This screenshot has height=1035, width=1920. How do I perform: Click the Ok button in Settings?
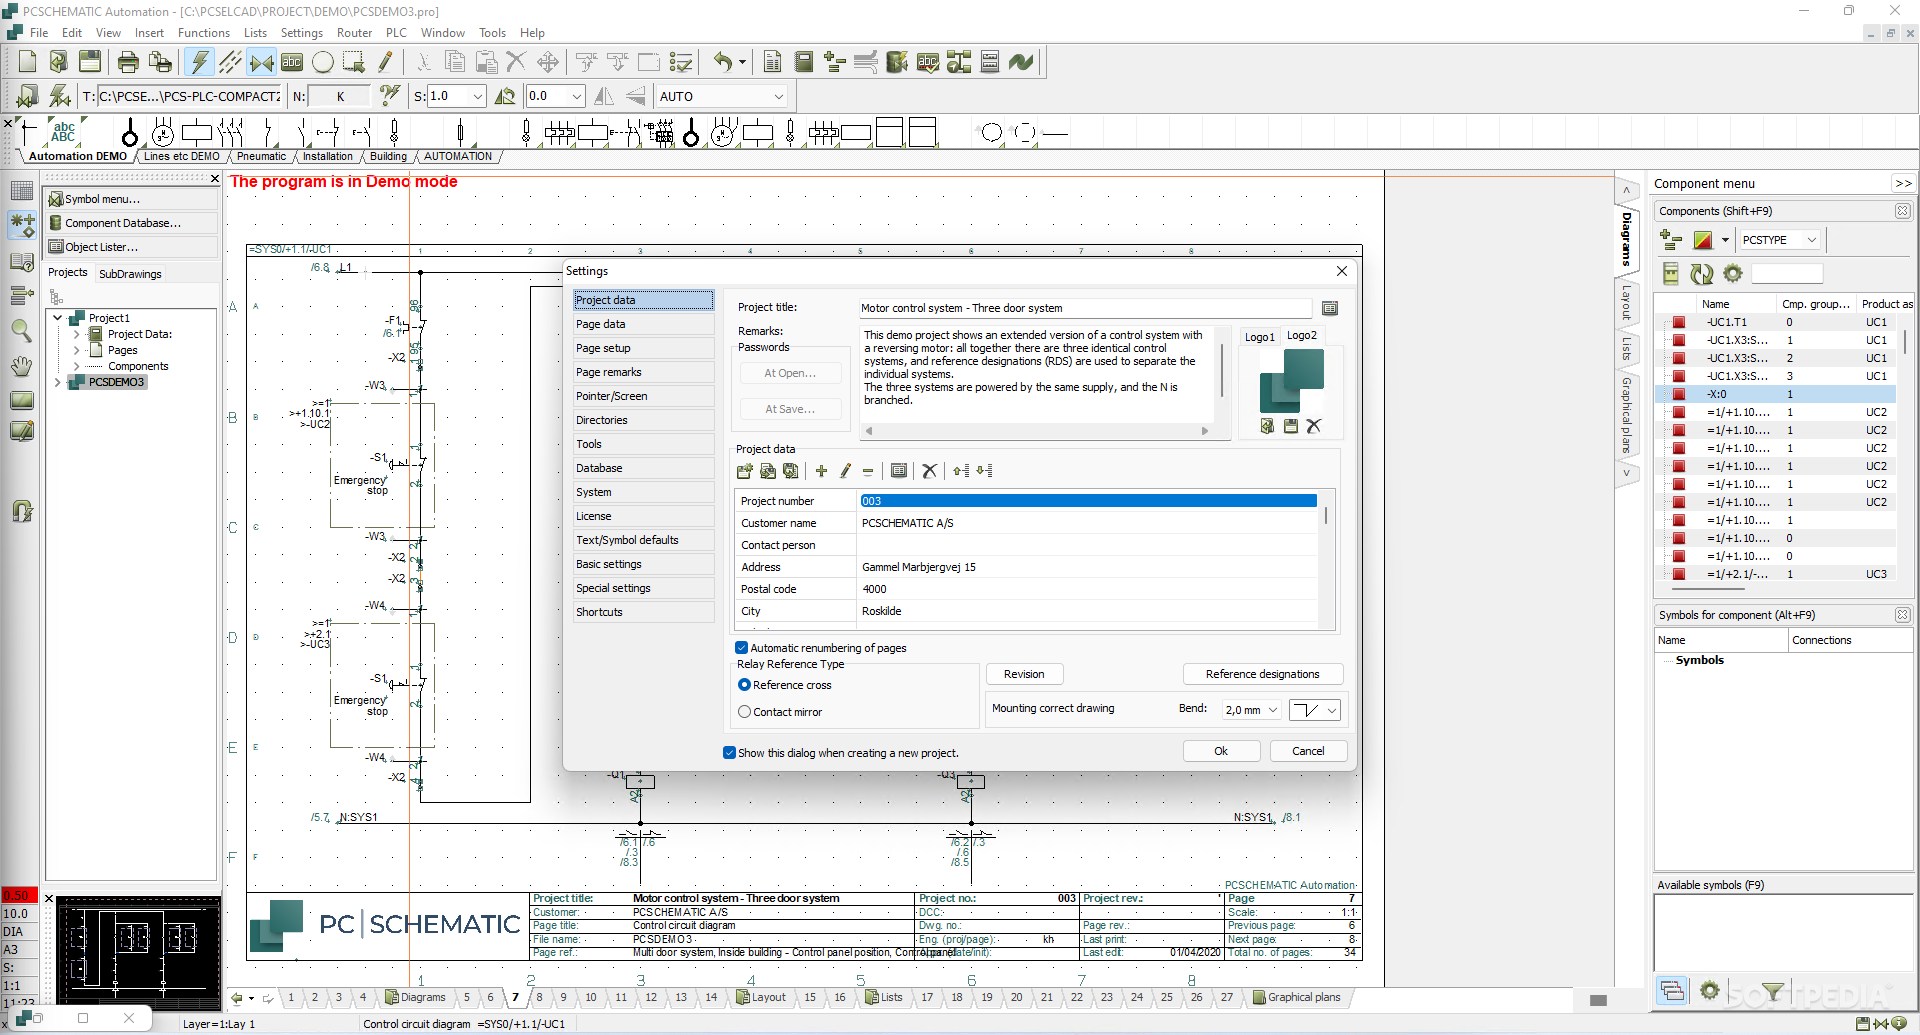click(1221, 751)
